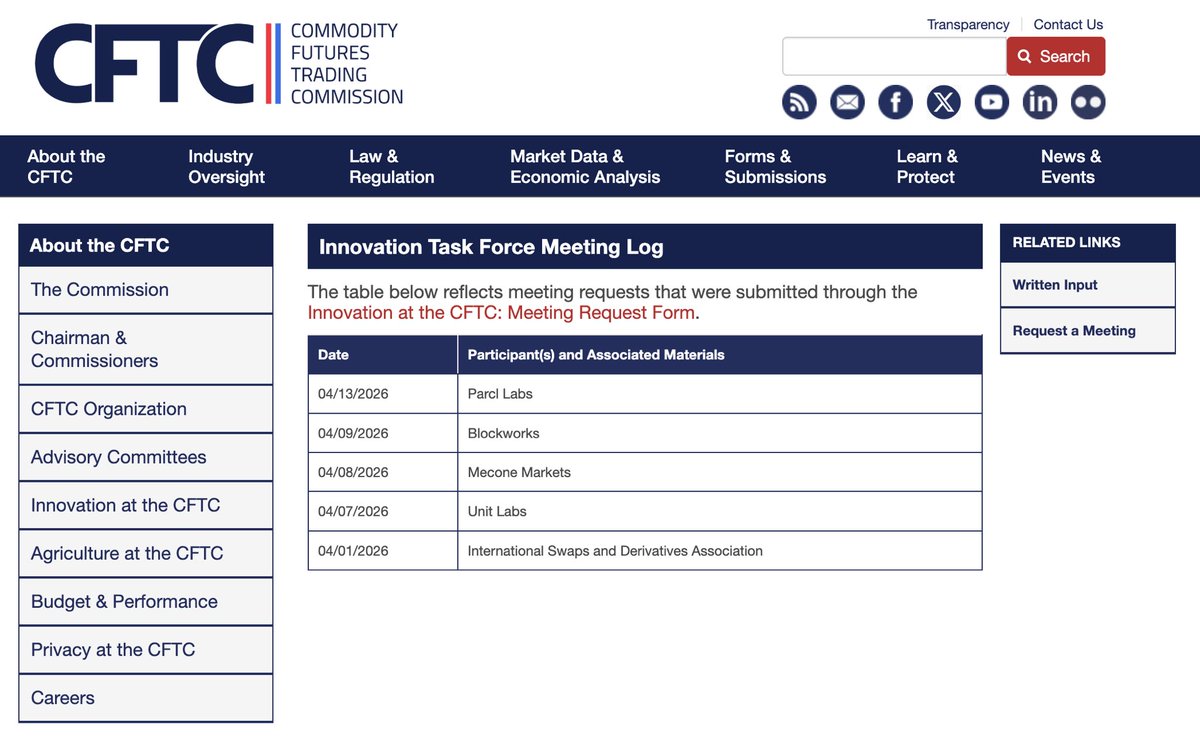1200x742 pixels.
Task: Click the Participant(s) and Associated Materials header
Action: [720, 355]
